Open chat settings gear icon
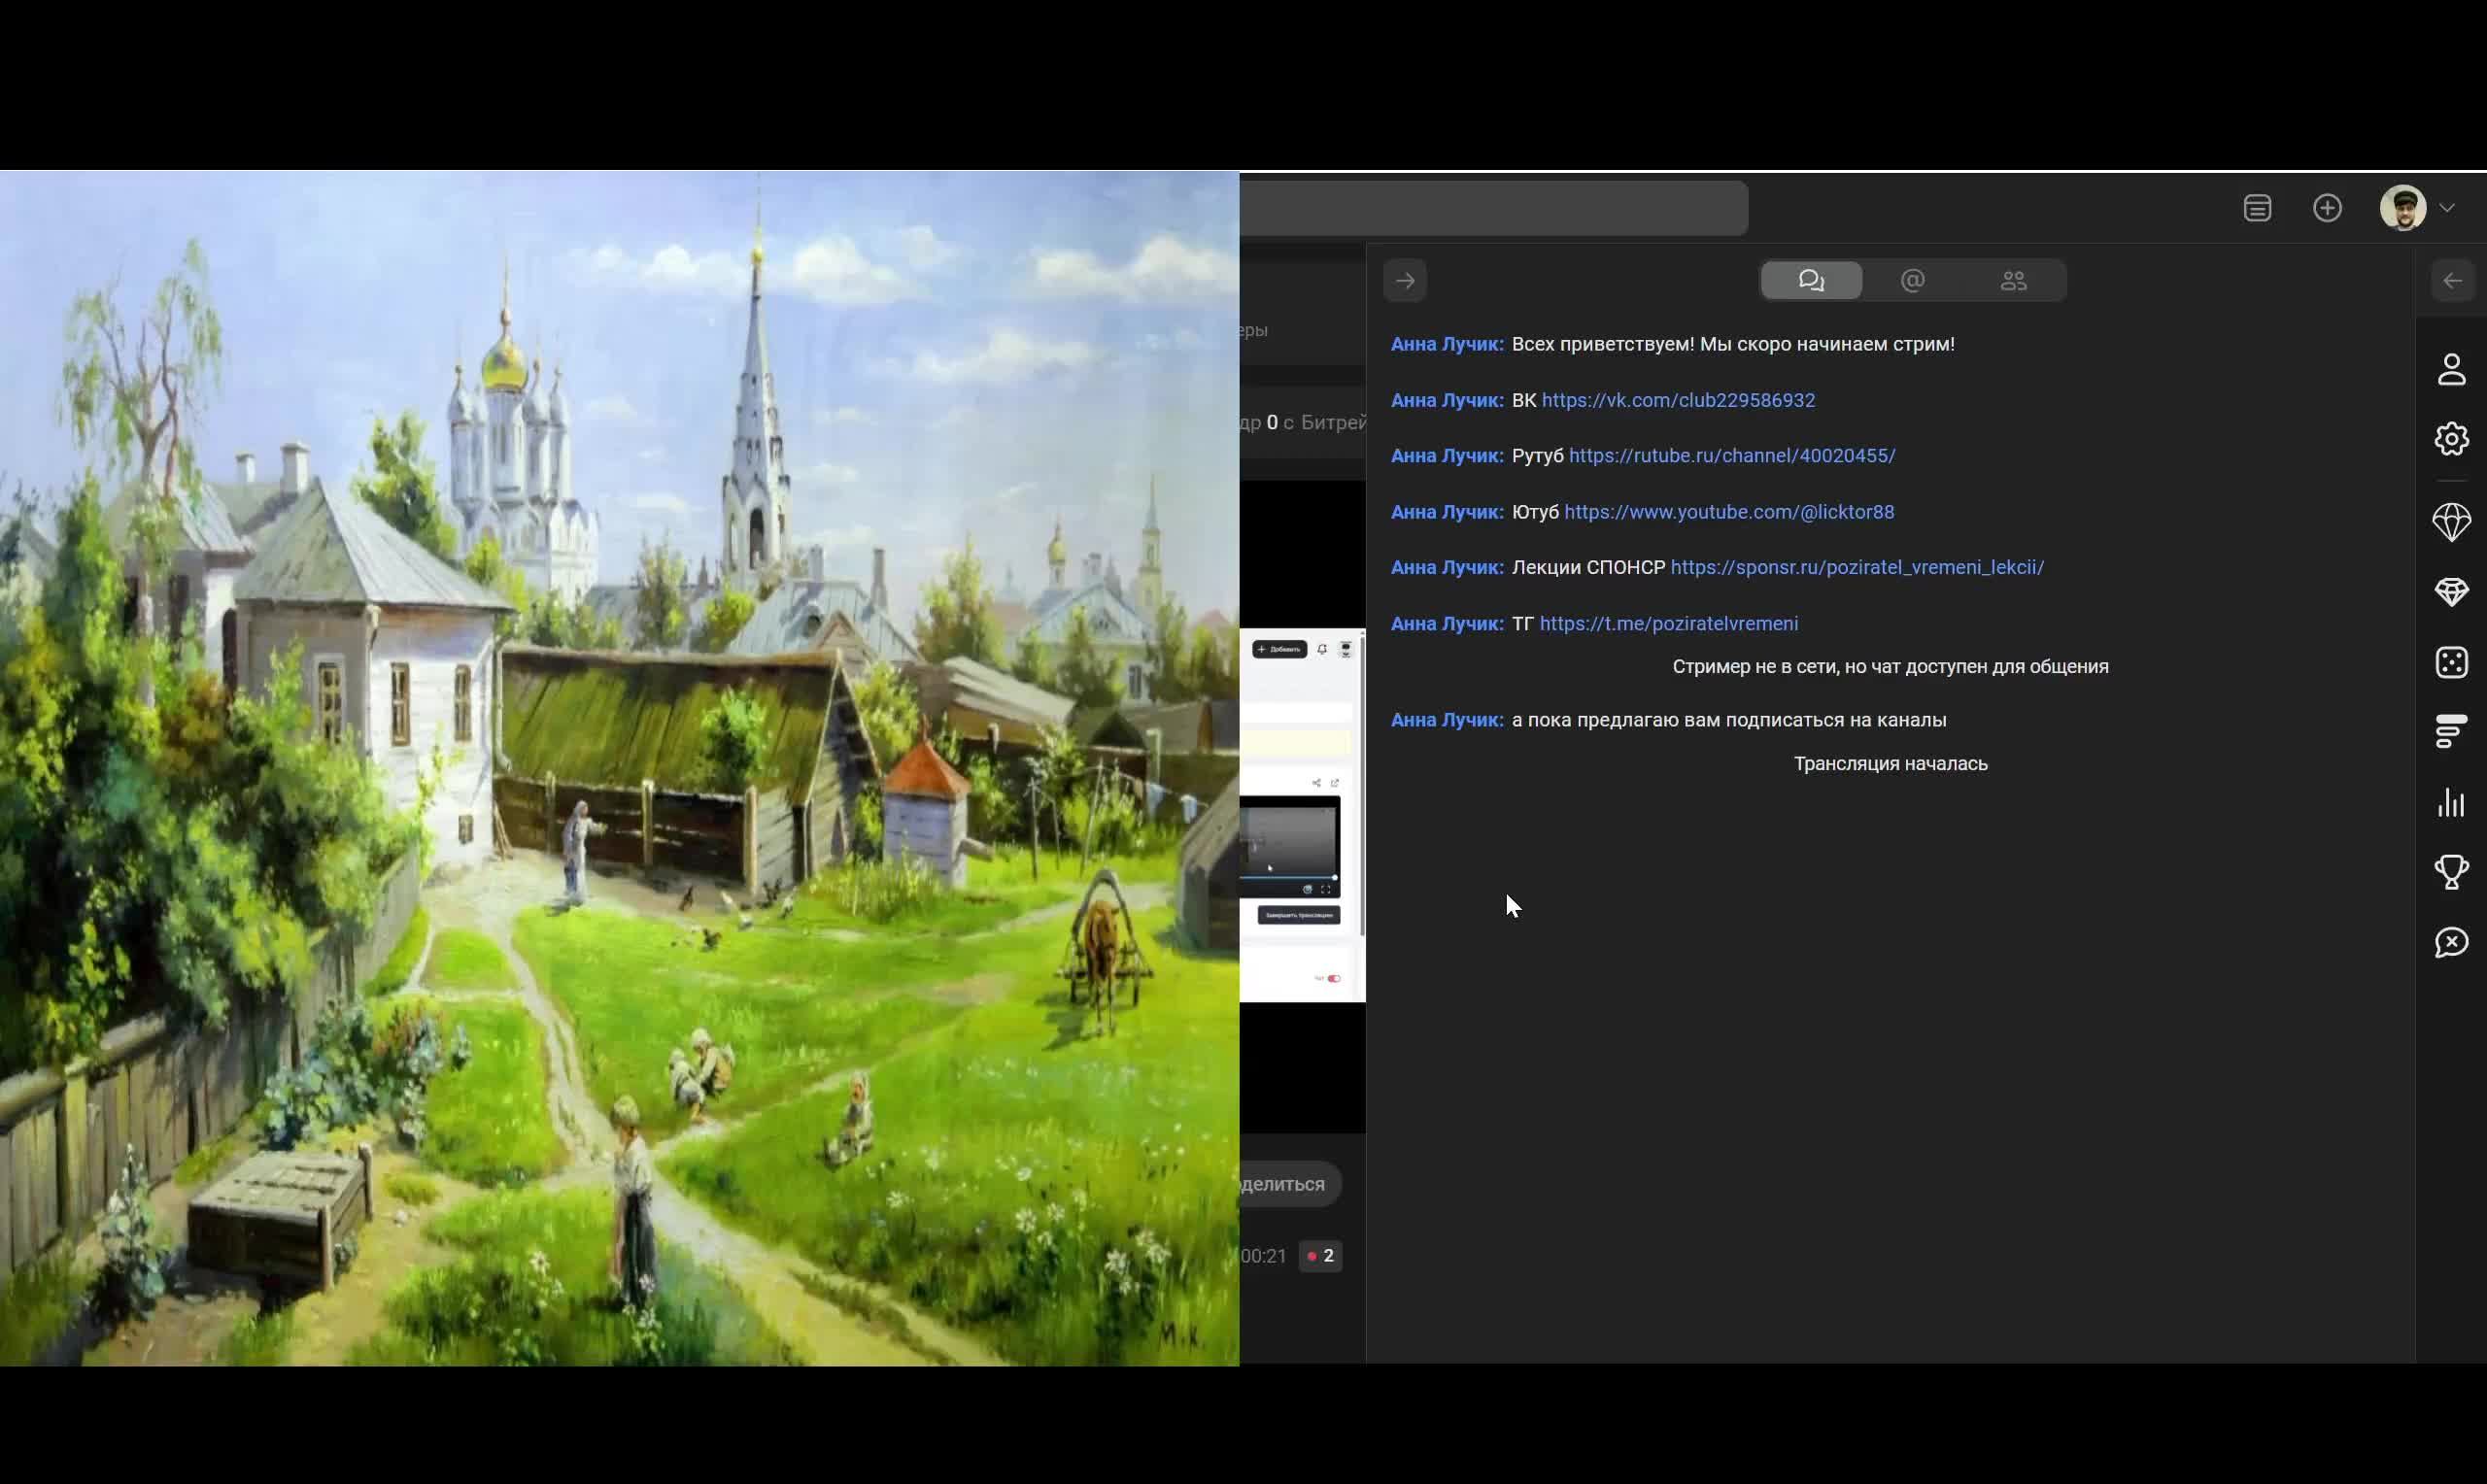The image size is (2487, 1484). click(x=2451, y=439)
